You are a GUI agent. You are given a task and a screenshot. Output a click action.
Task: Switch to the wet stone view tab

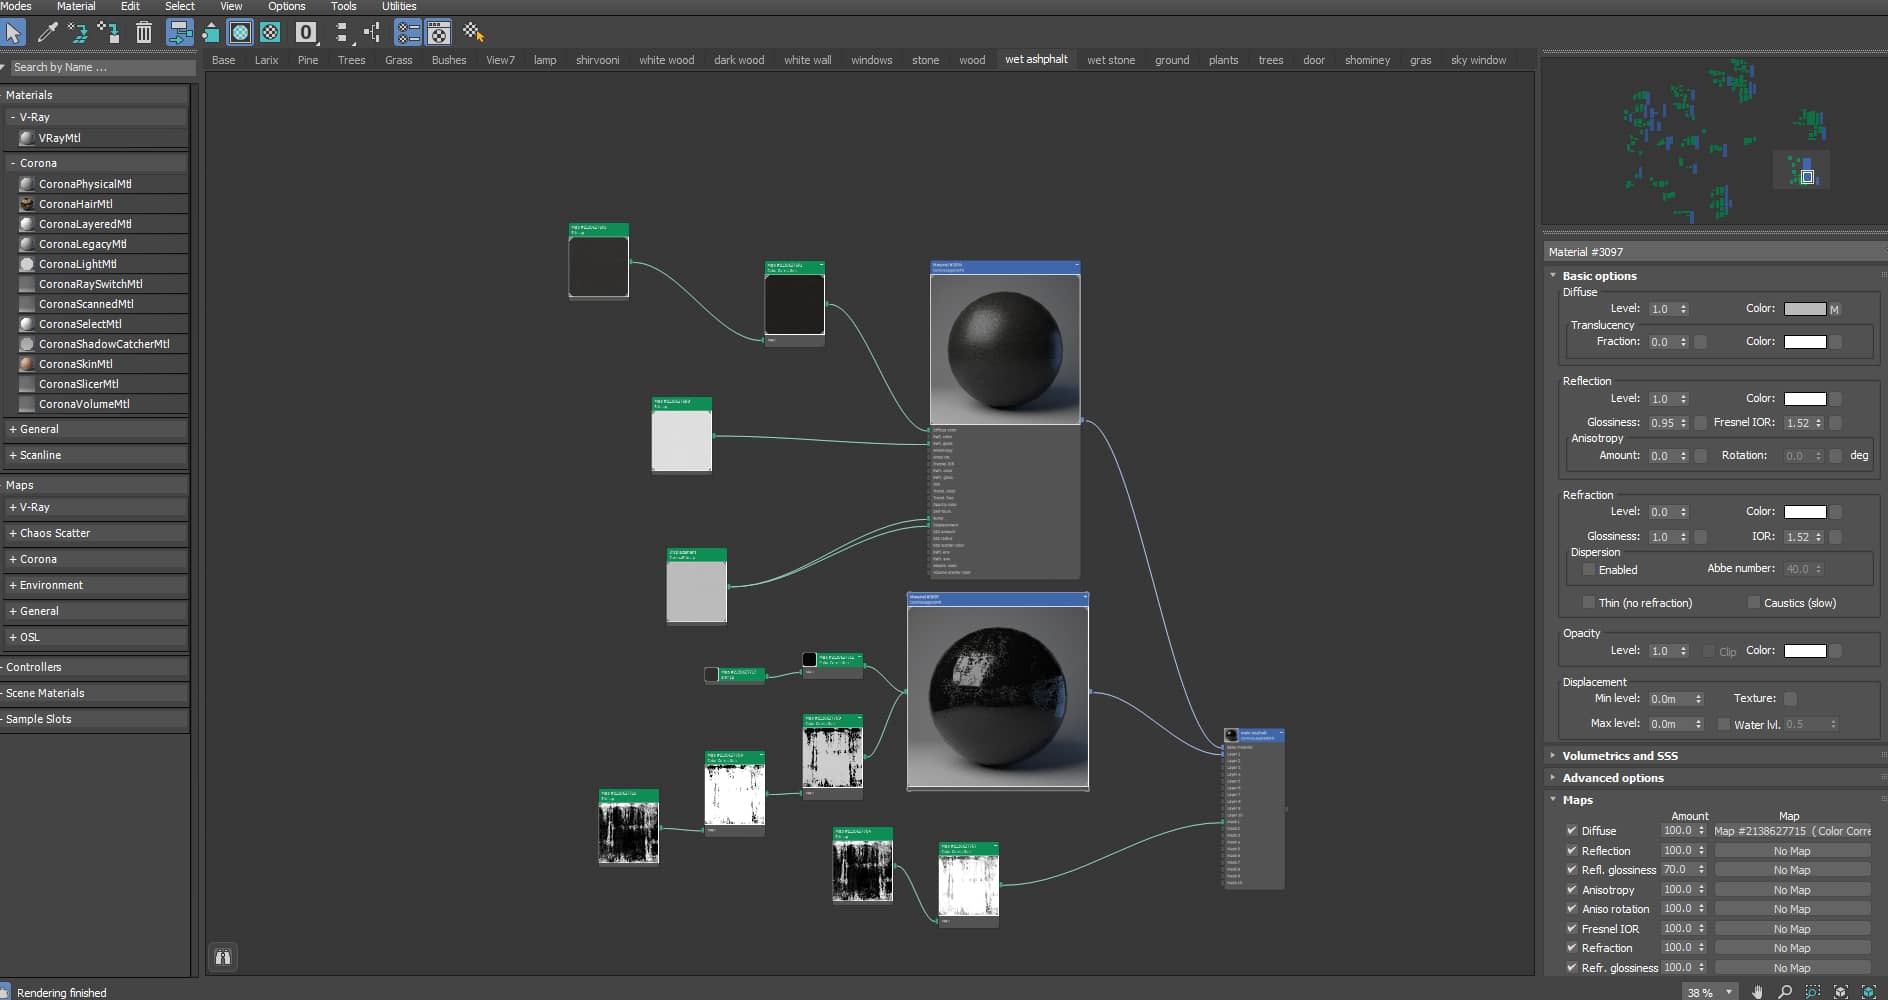click(1111, 60)
